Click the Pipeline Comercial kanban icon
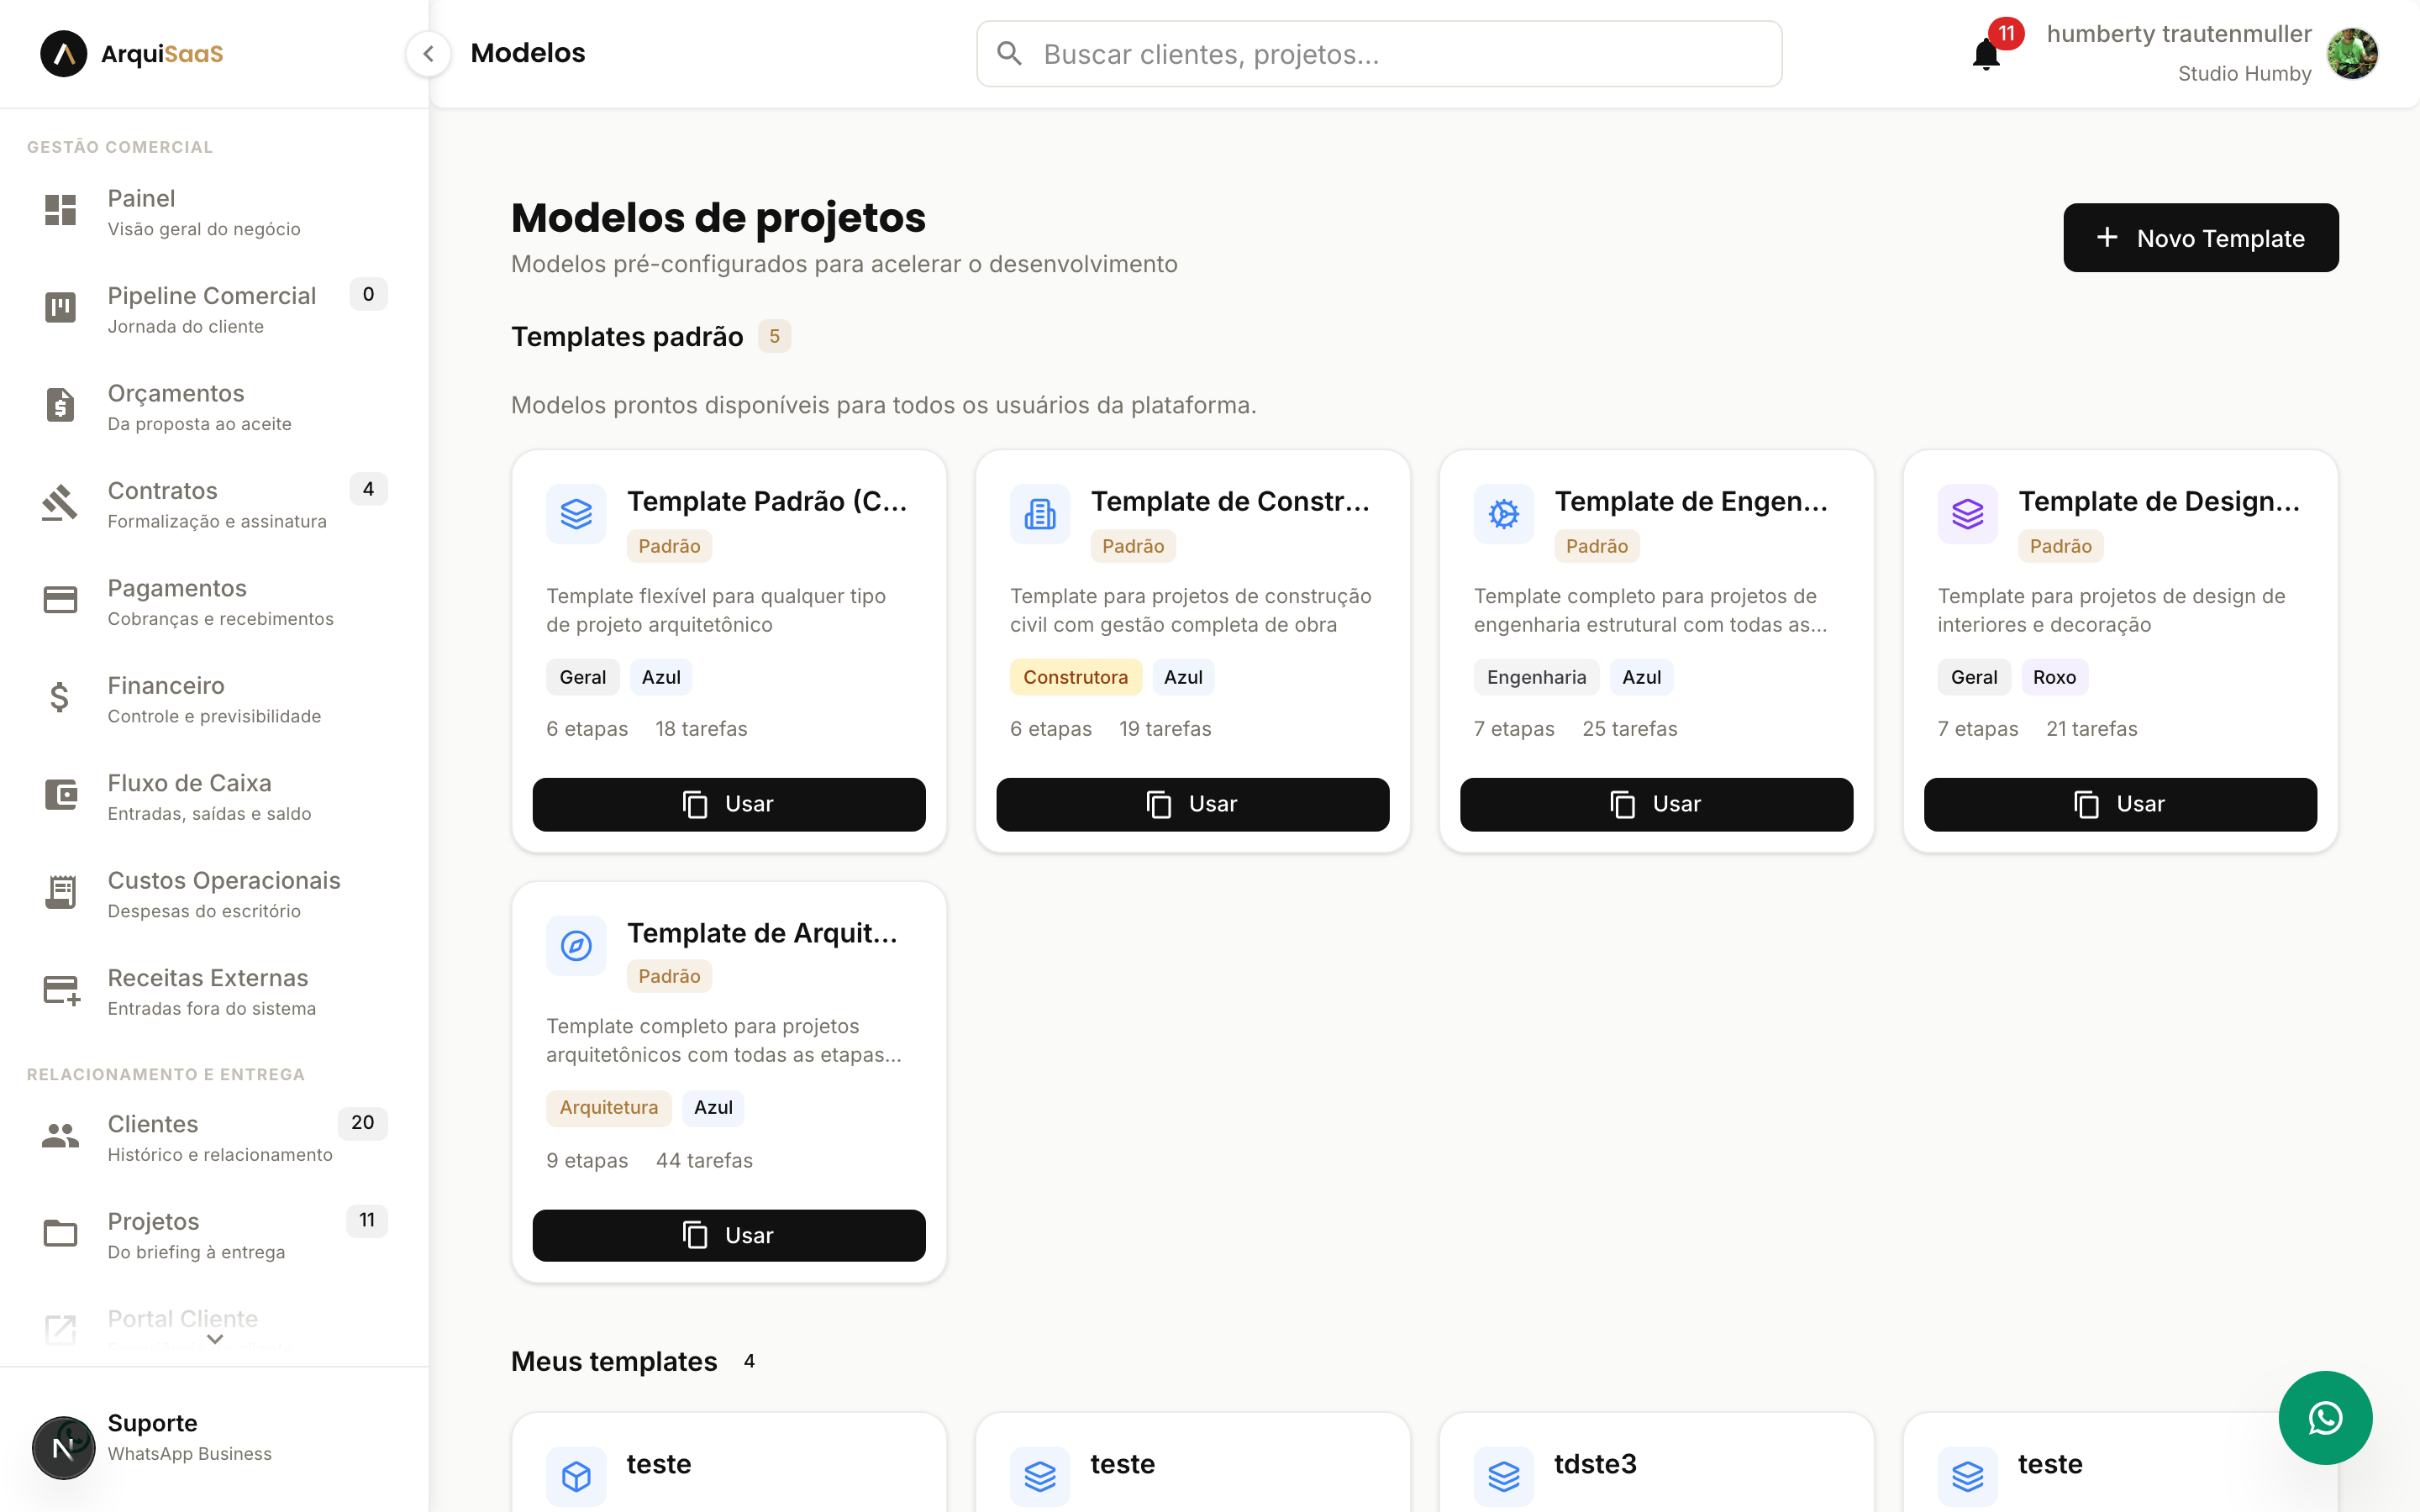 (60, 307)
